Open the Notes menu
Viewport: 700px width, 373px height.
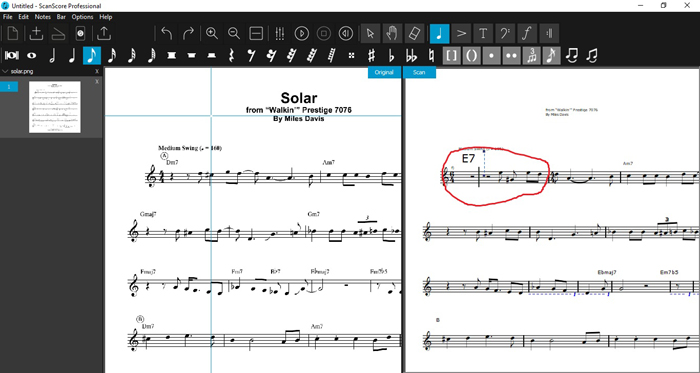pos(43,17)
